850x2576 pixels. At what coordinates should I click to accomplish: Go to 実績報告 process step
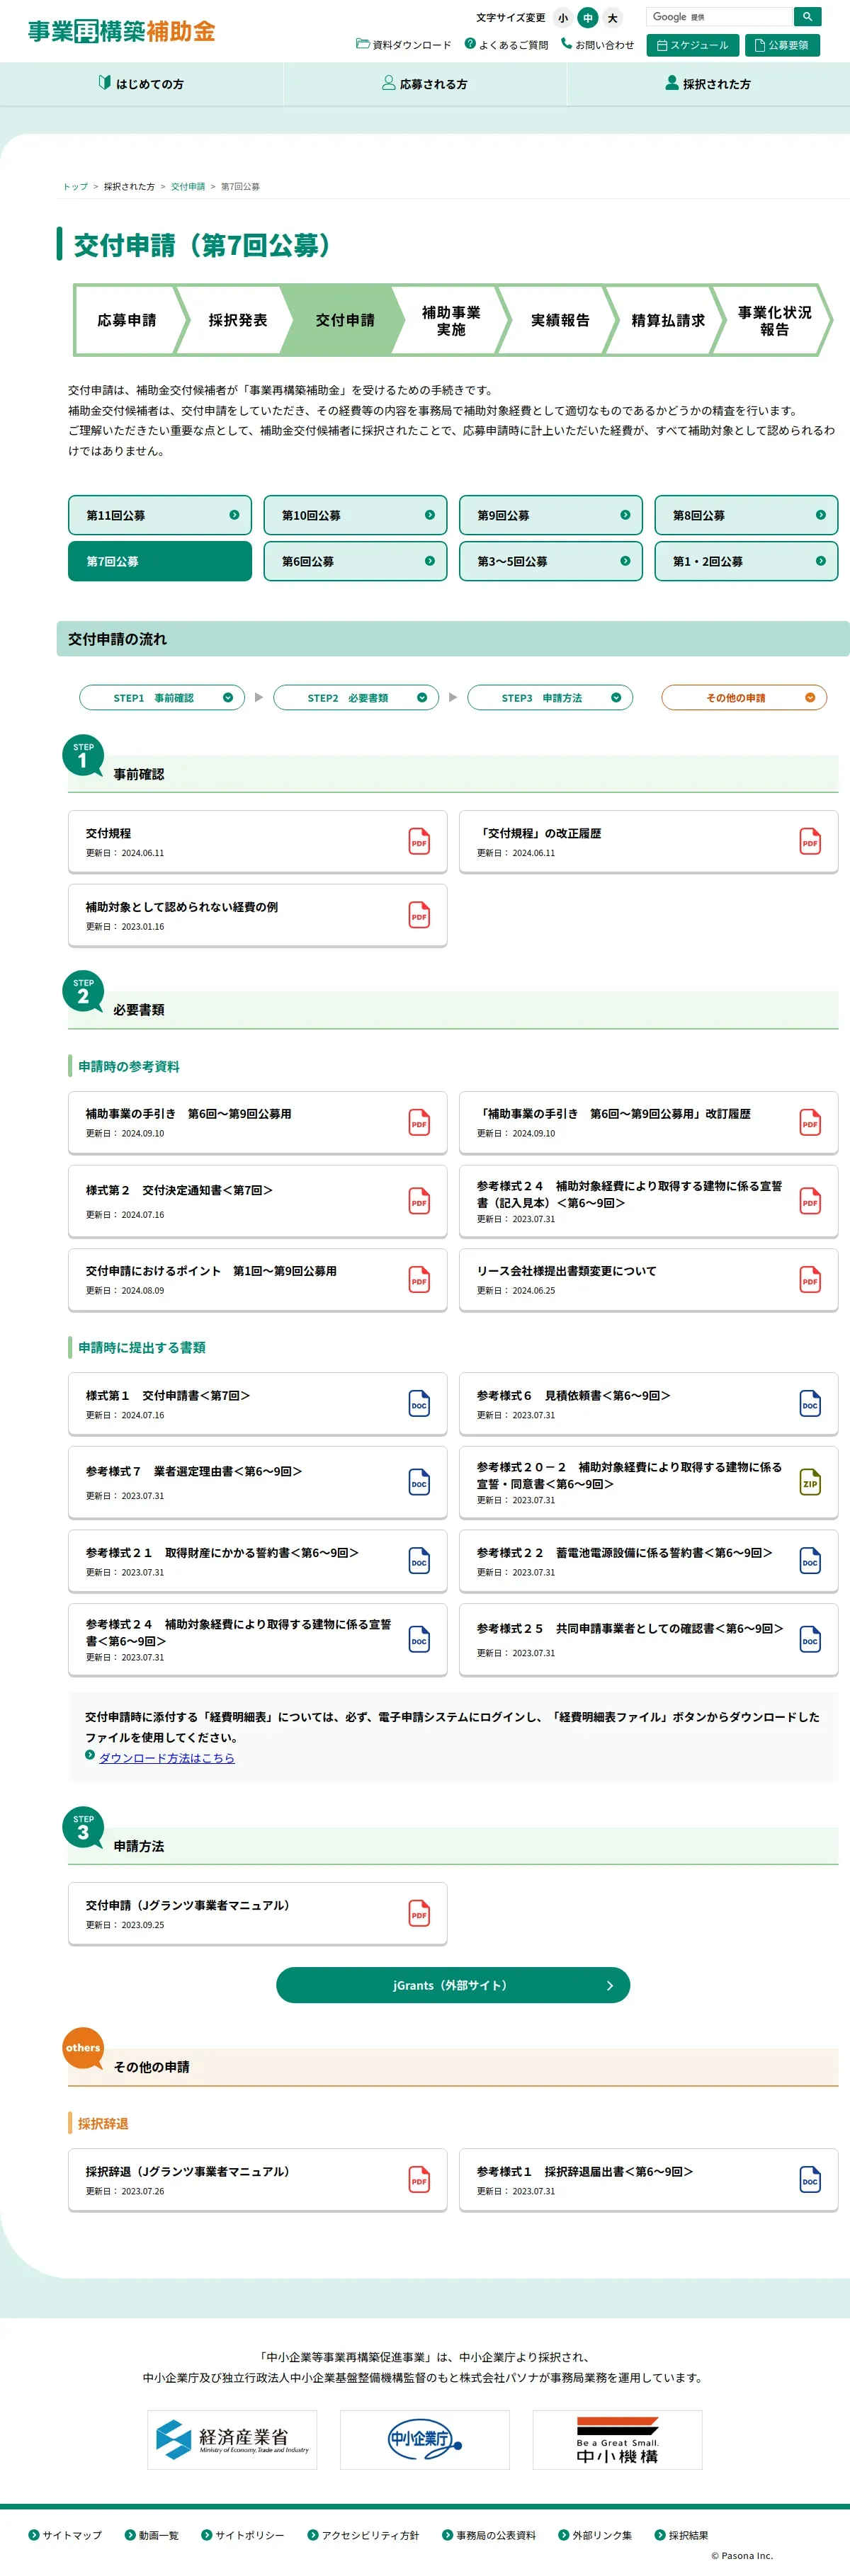click(560, 320)
